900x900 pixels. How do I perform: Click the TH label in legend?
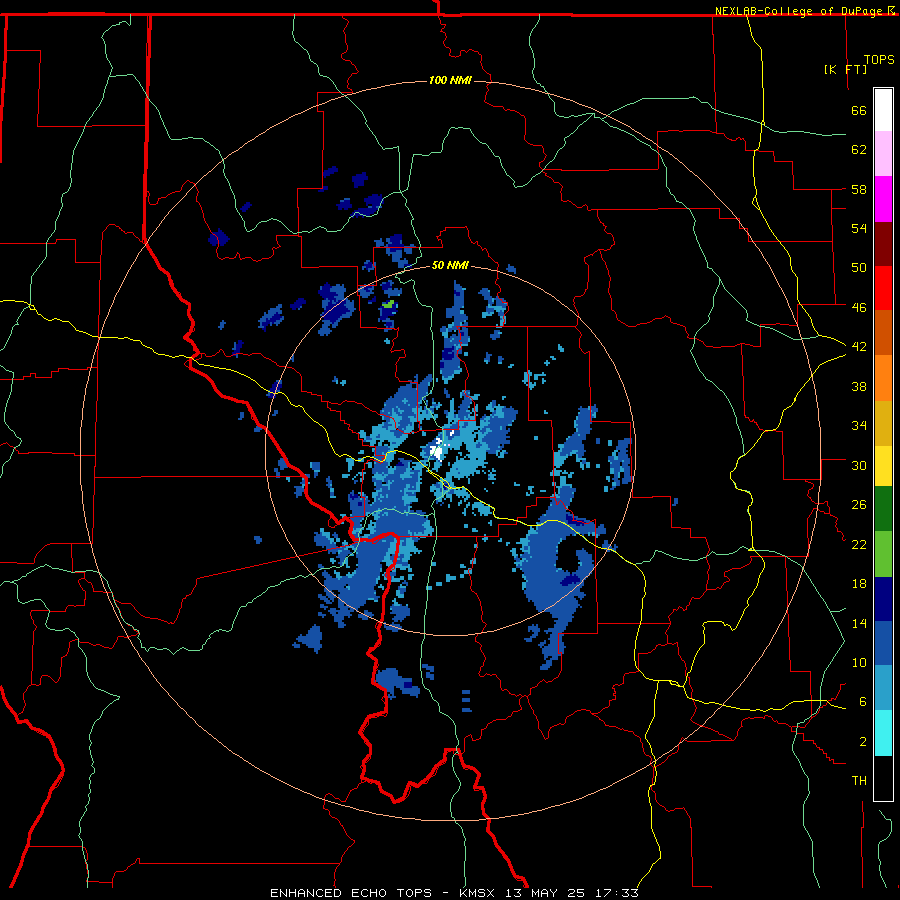pos(859,781)
